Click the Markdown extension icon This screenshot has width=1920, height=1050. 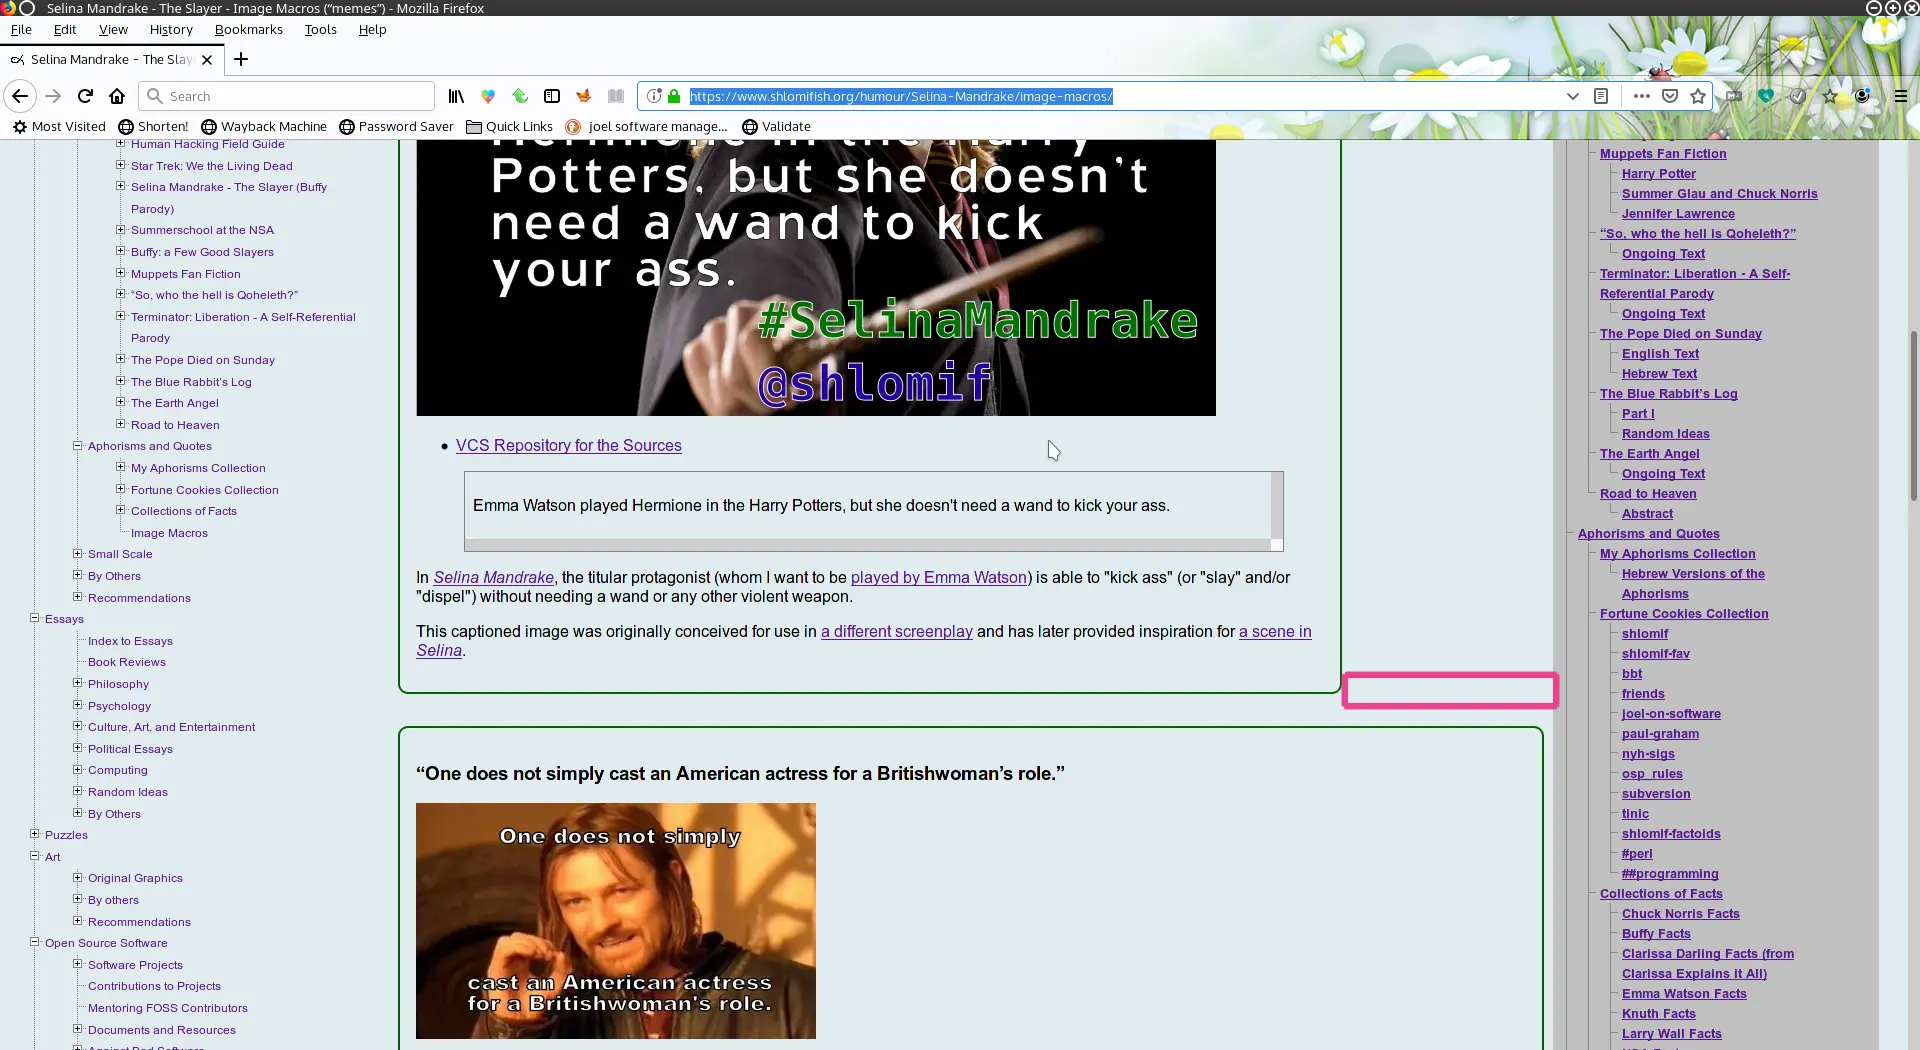coord(1734,96)
